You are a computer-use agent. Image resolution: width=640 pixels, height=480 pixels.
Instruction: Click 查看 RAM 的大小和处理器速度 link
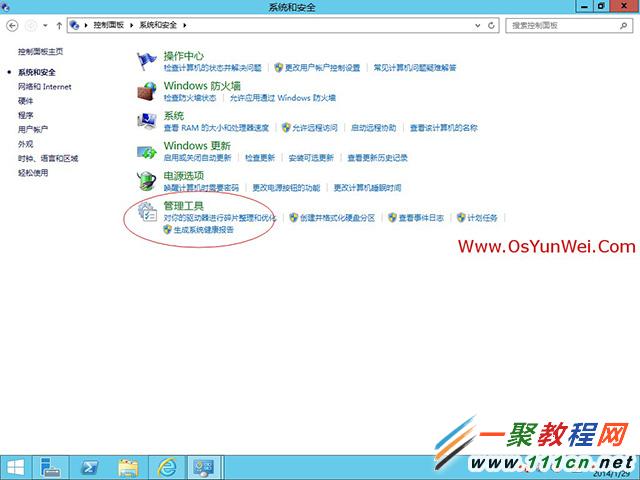pos(216,128)
